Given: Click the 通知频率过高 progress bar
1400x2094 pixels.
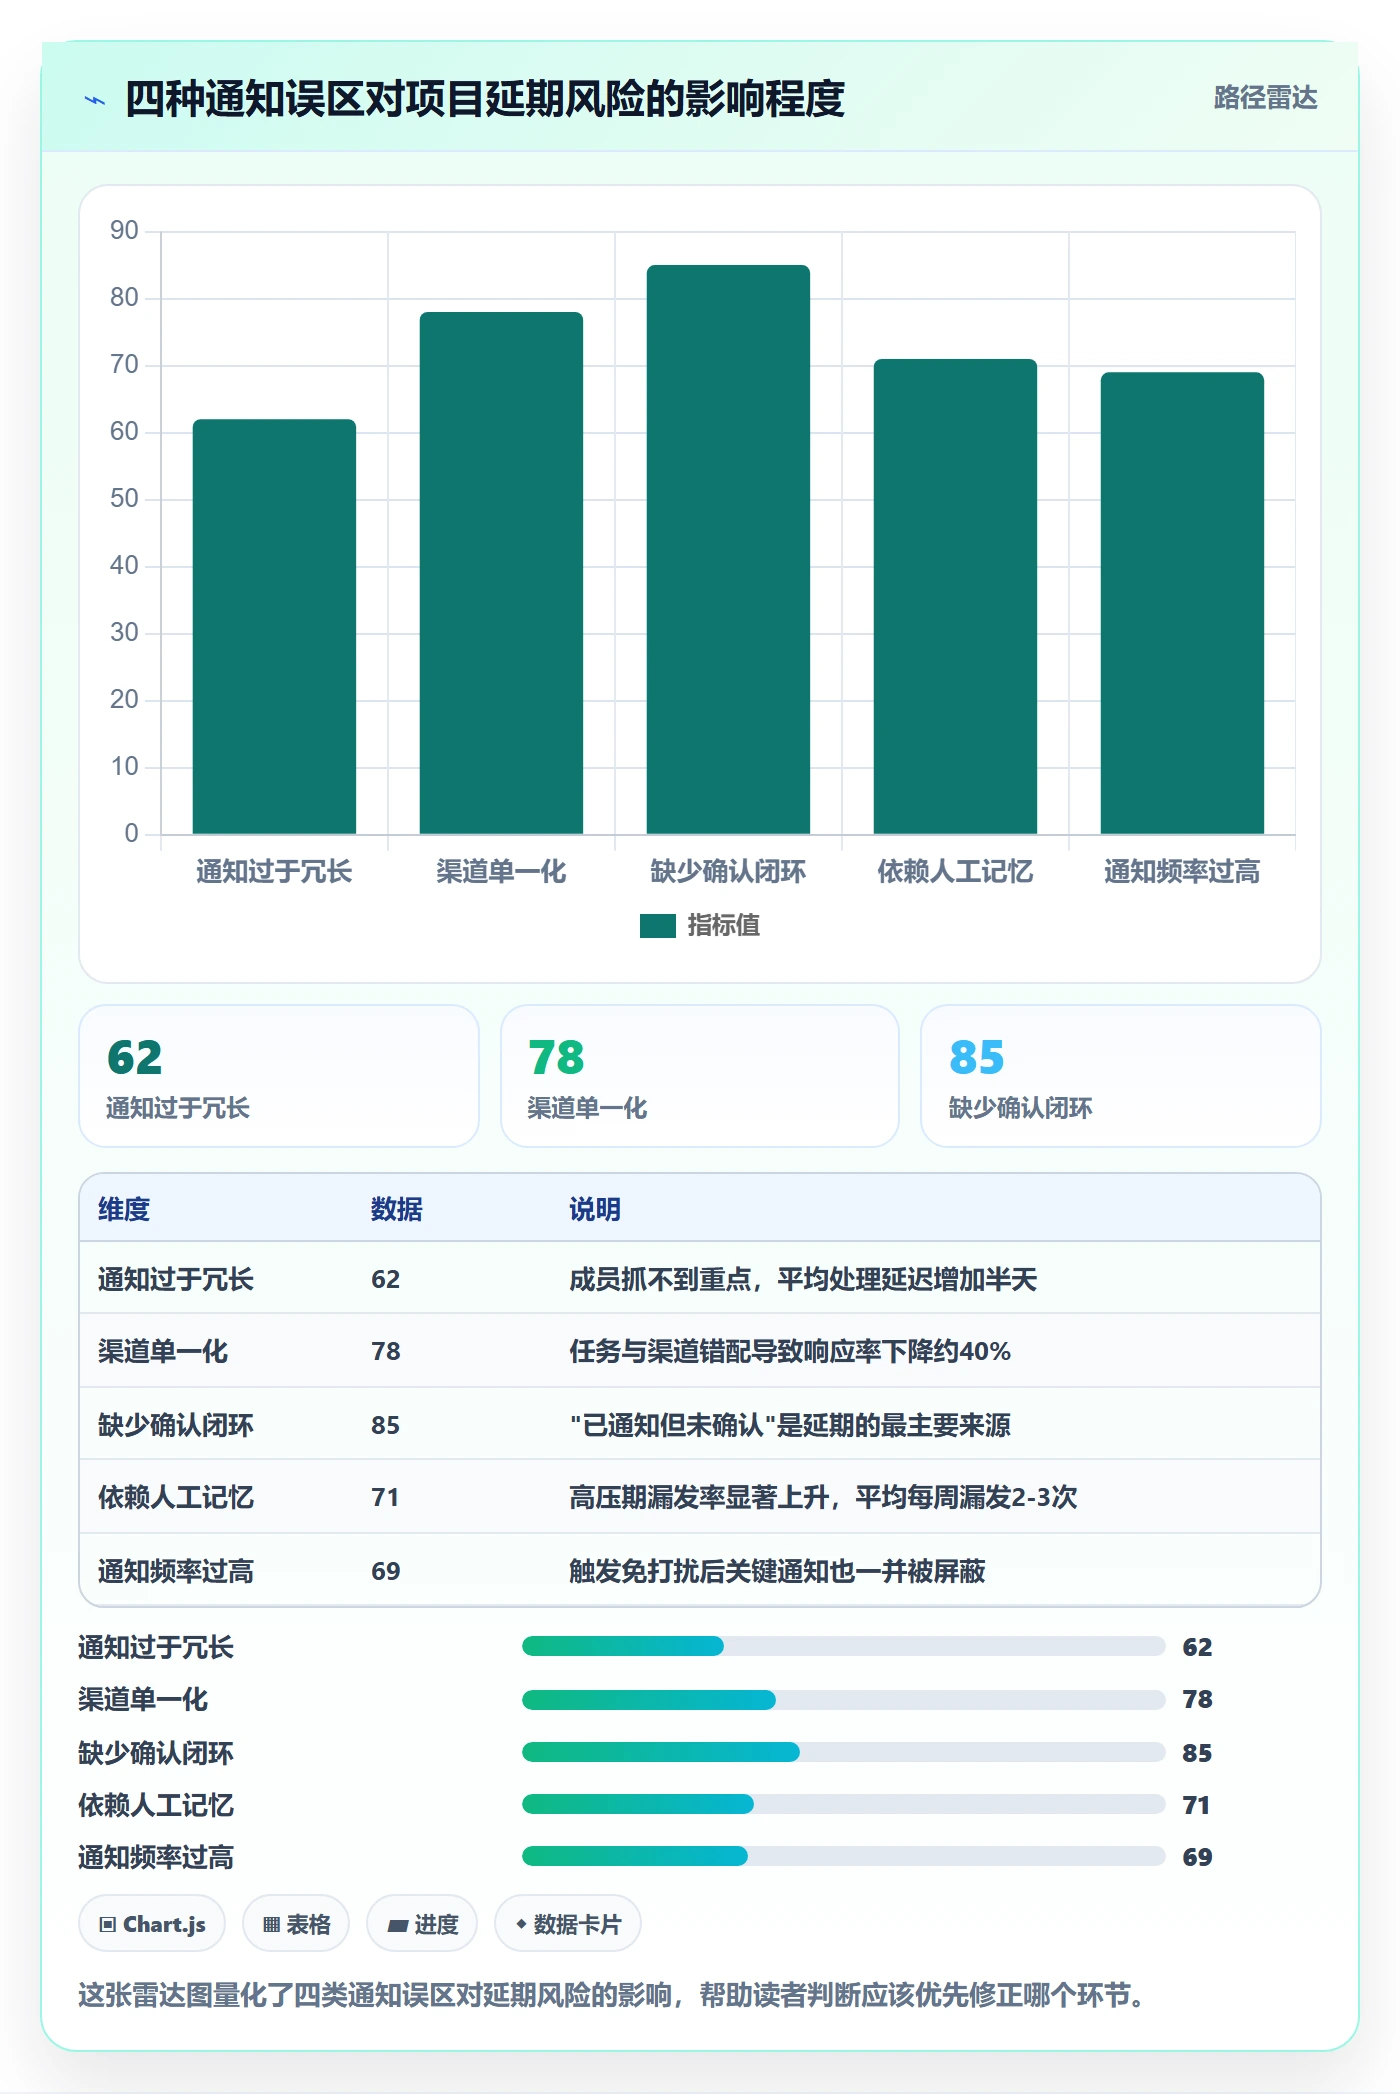Looking at the screenshot, I should (x=843, y=1856).
